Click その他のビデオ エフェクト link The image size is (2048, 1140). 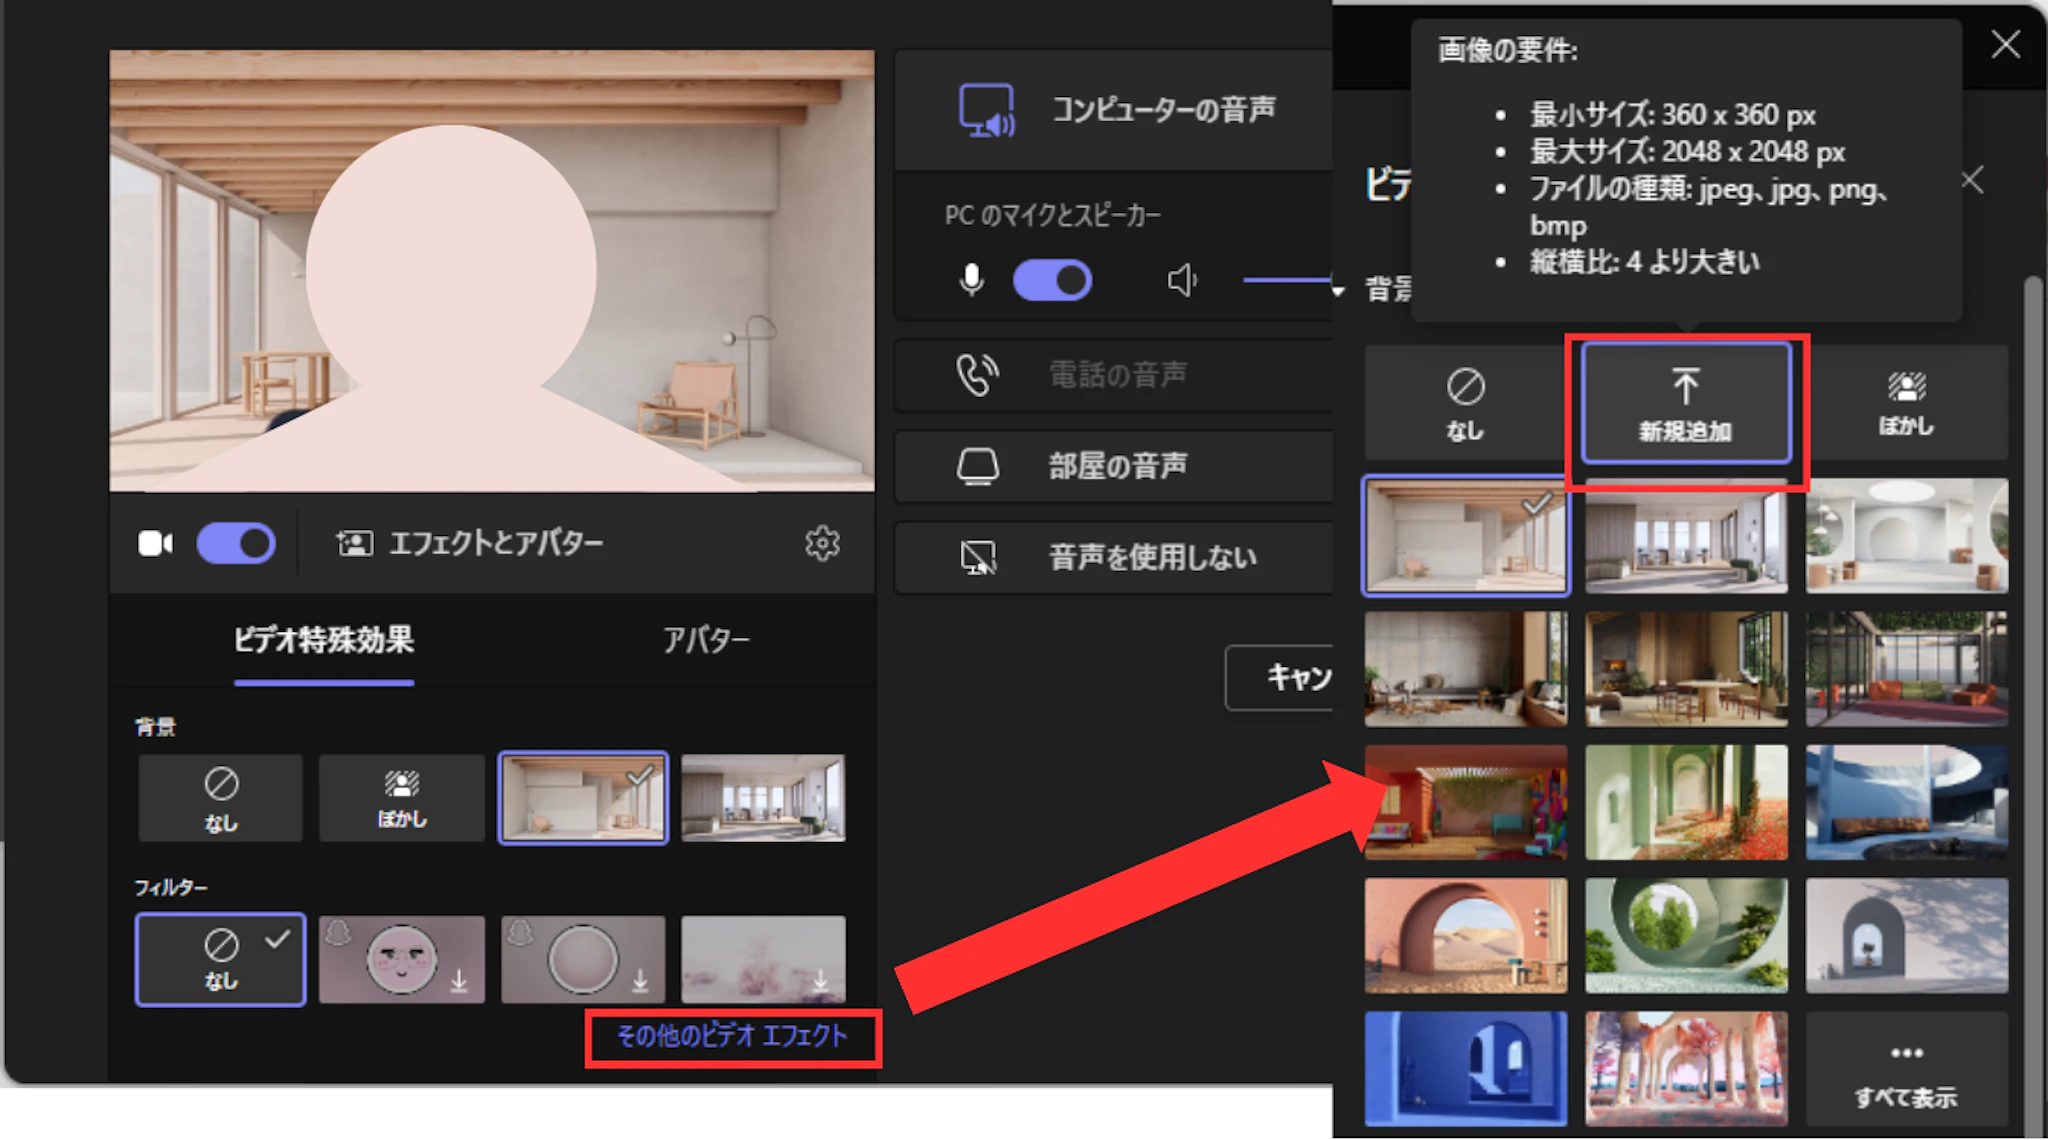point(732,1037)
